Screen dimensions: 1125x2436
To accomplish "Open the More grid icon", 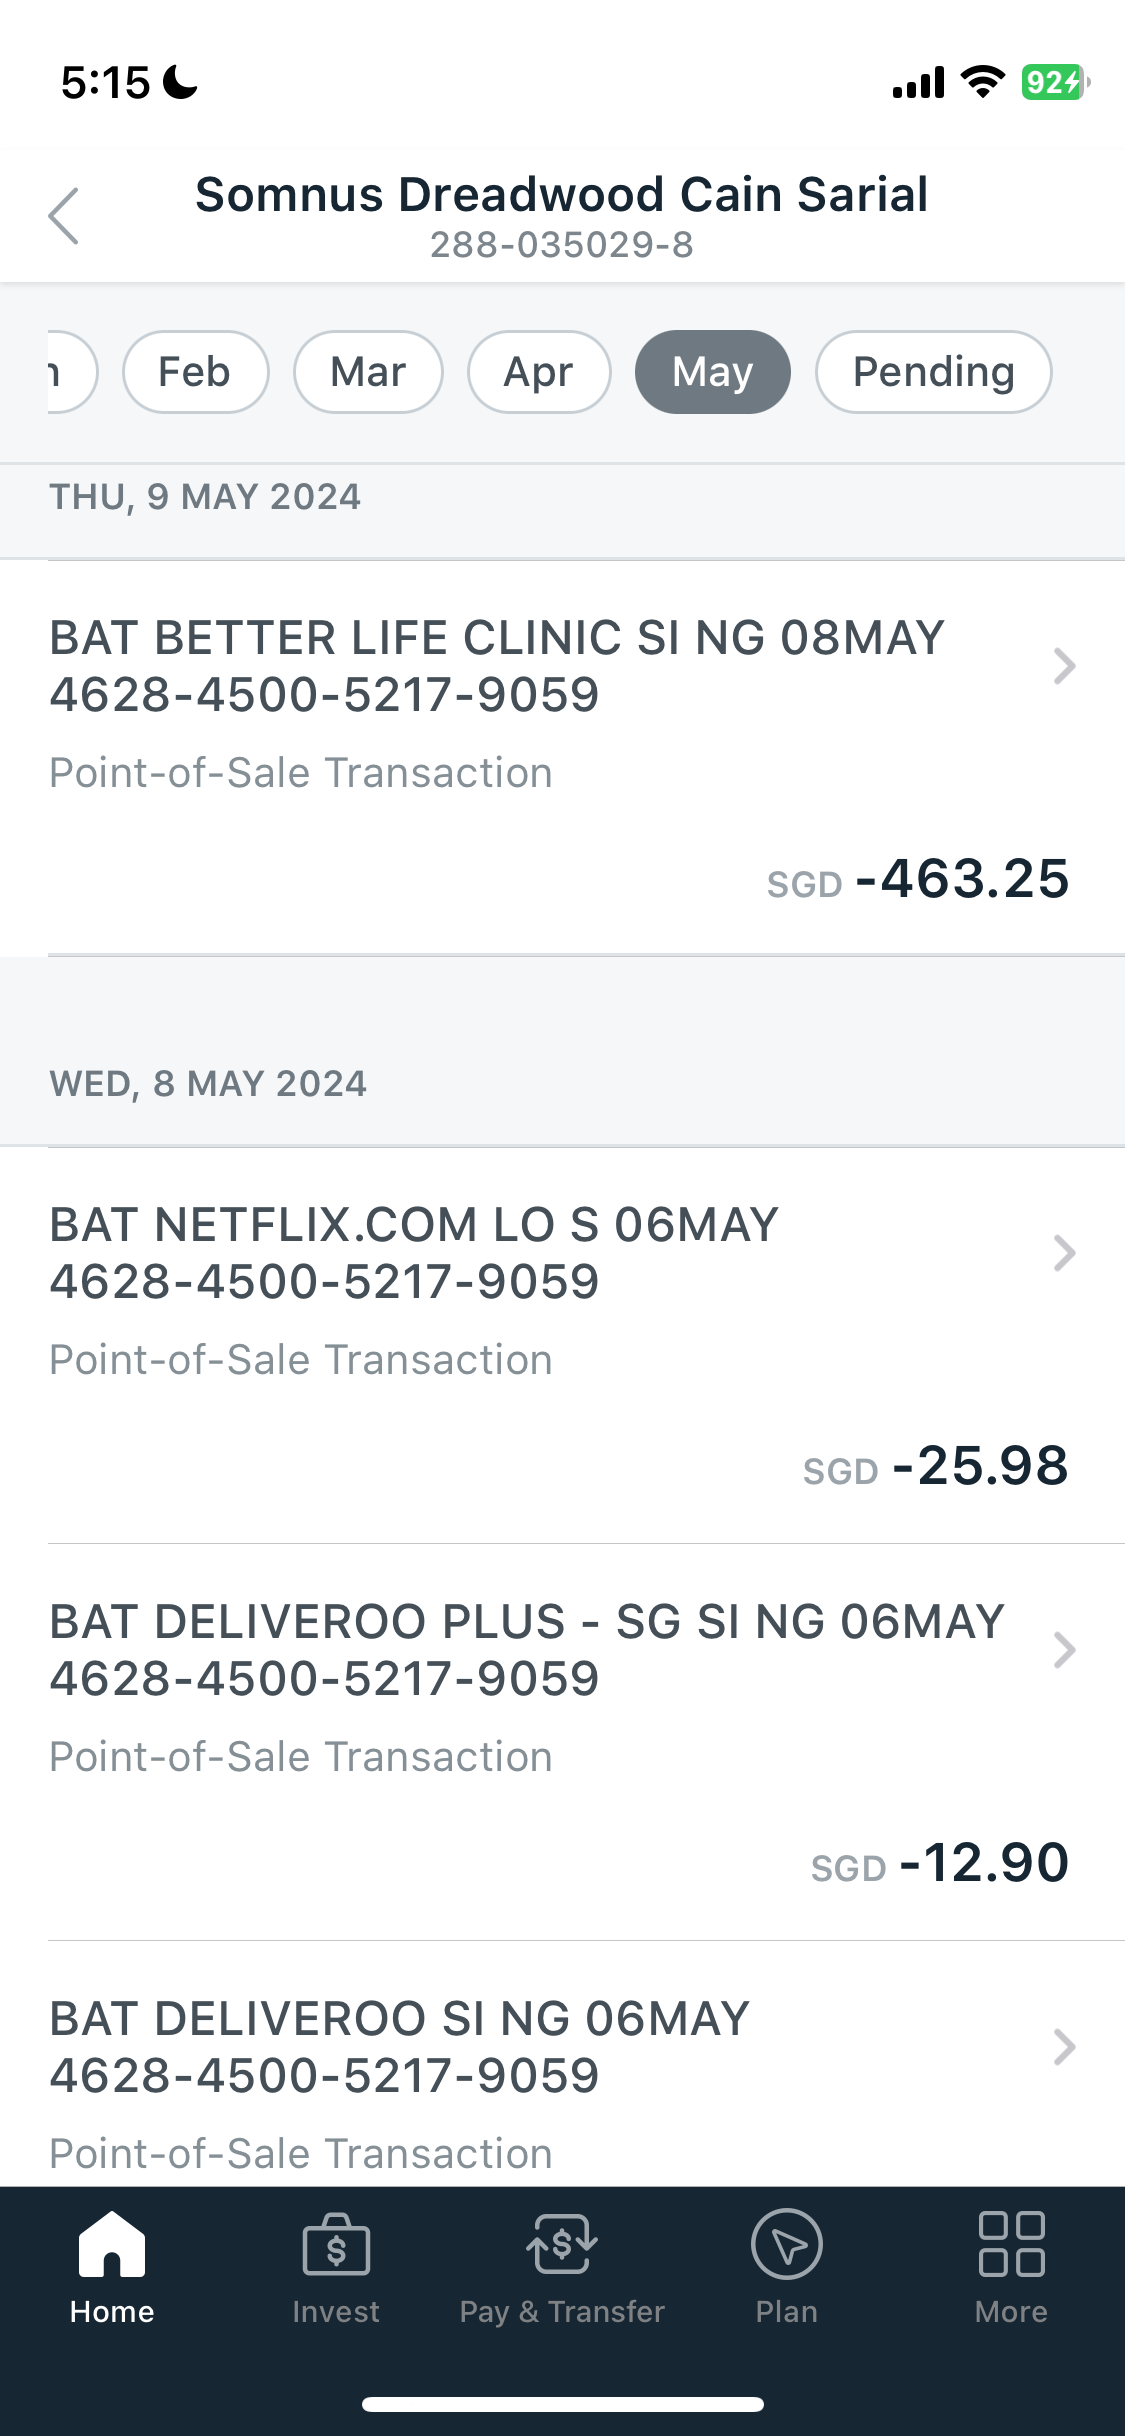I will [1011, 2246].
